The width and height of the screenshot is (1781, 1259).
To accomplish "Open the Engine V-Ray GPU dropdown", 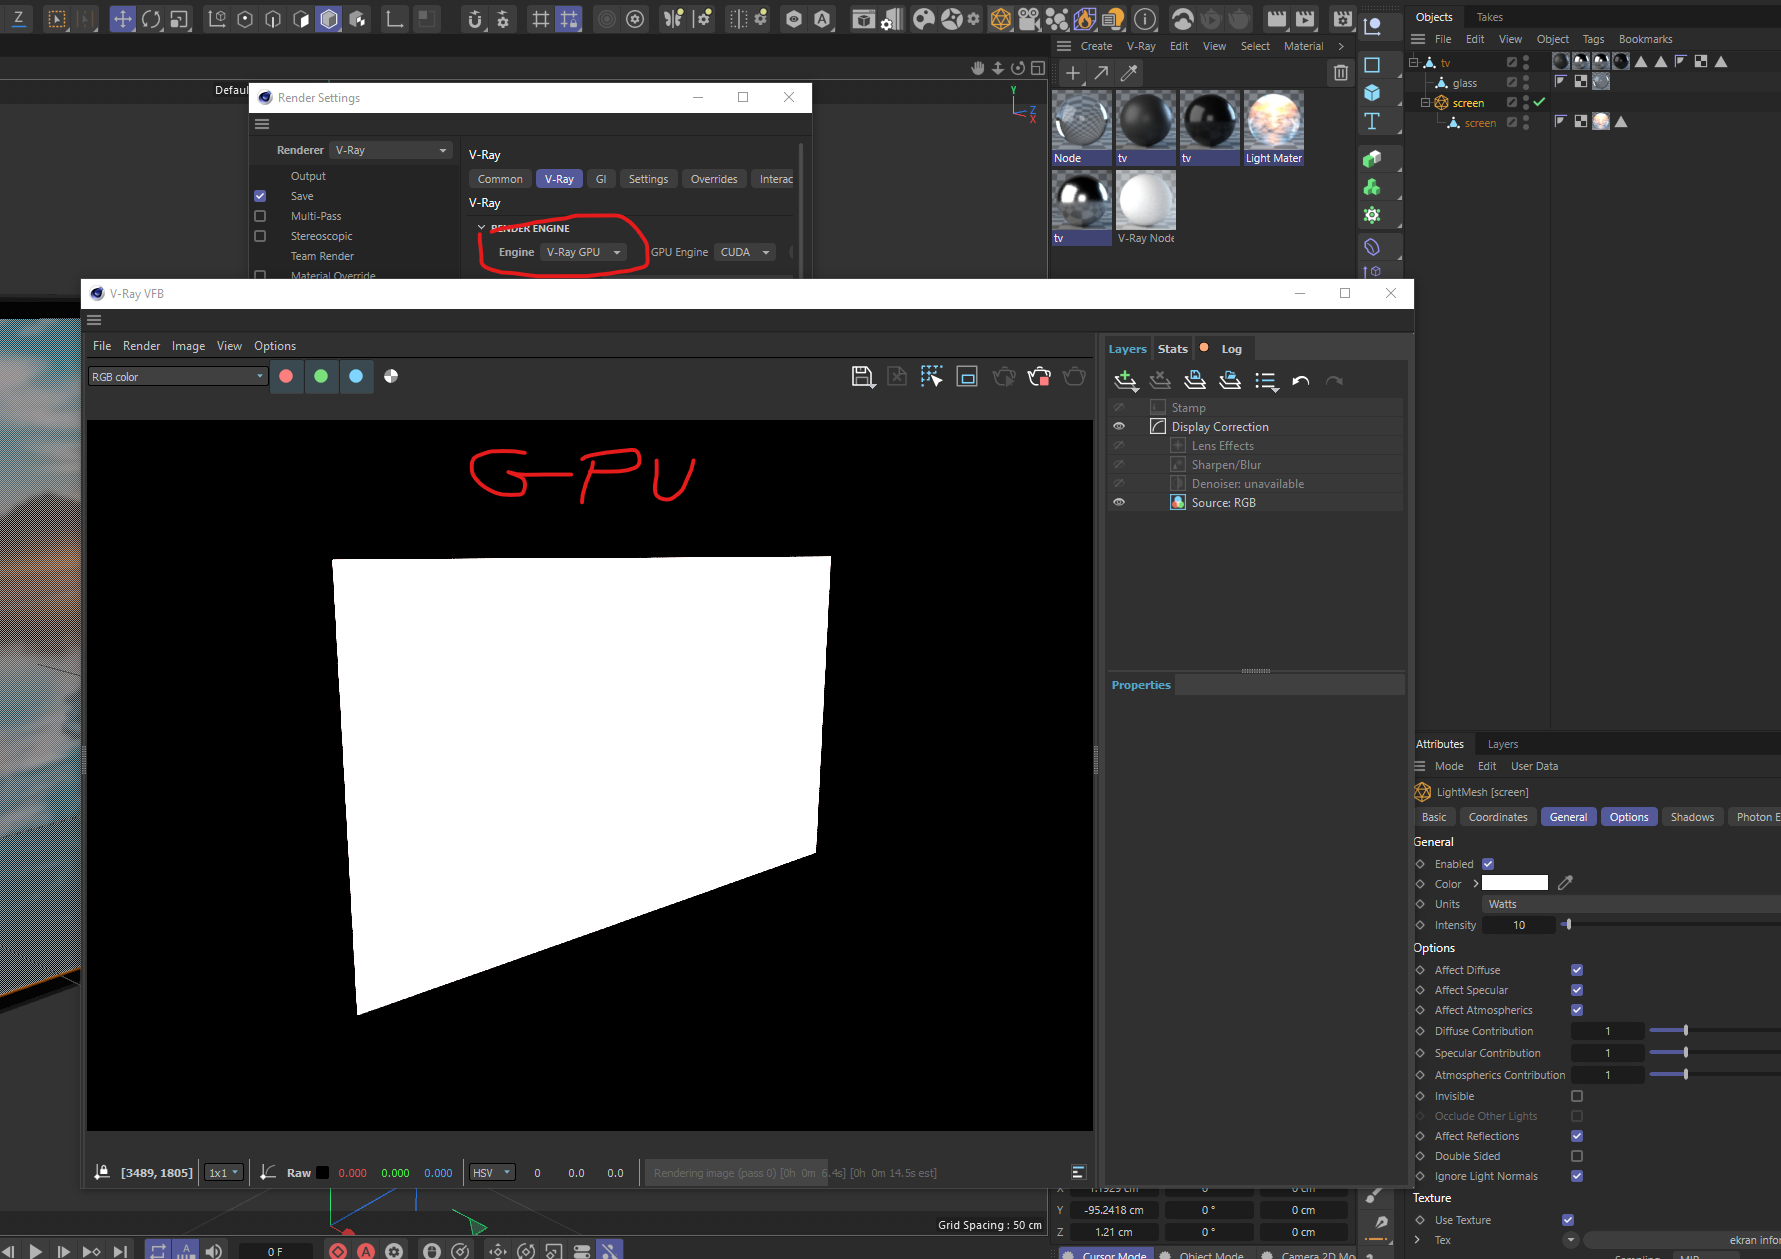I will (x=583, y=252).
